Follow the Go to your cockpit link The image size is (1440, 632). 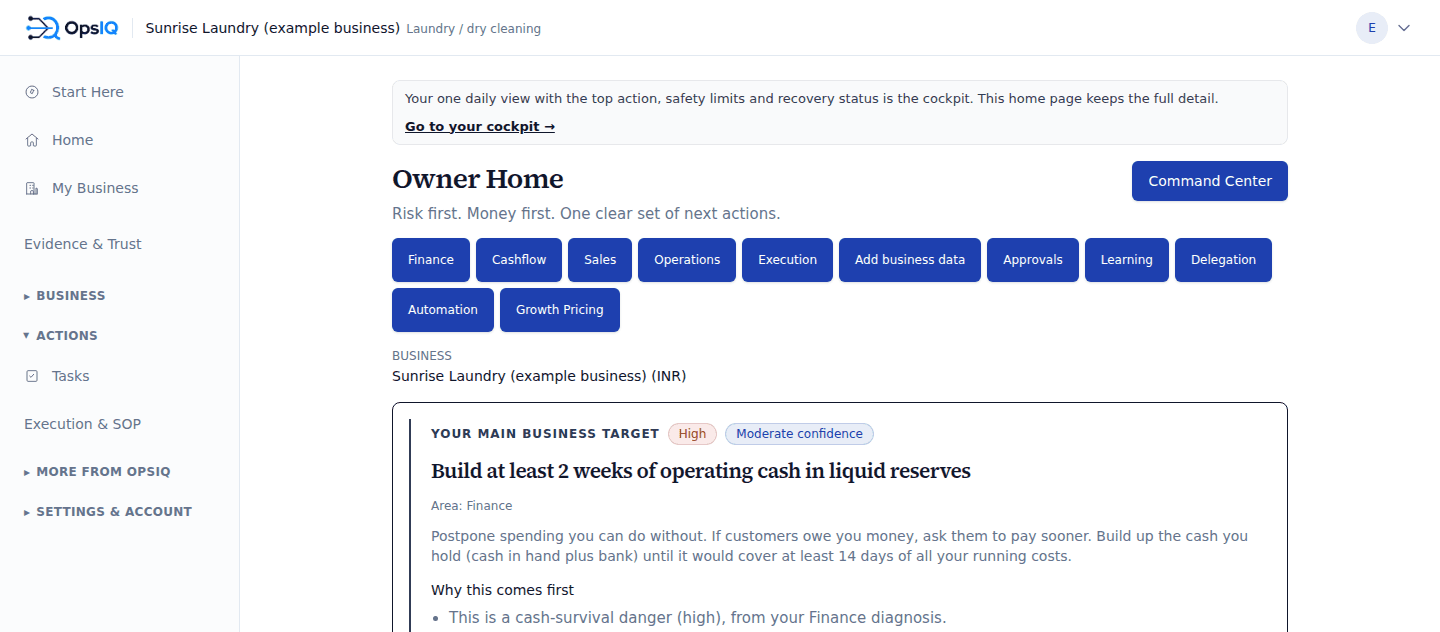[480, 127]
